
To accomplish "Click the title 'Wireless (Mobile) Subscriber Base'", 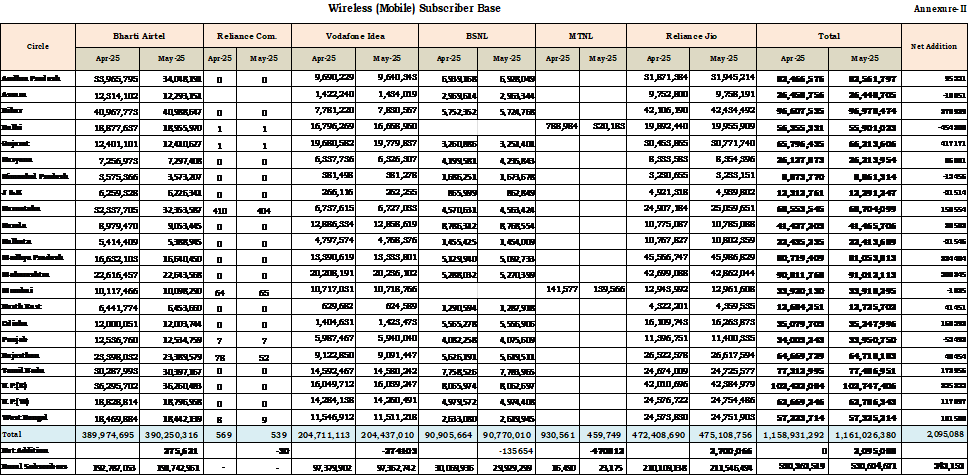I will (414, 8).
